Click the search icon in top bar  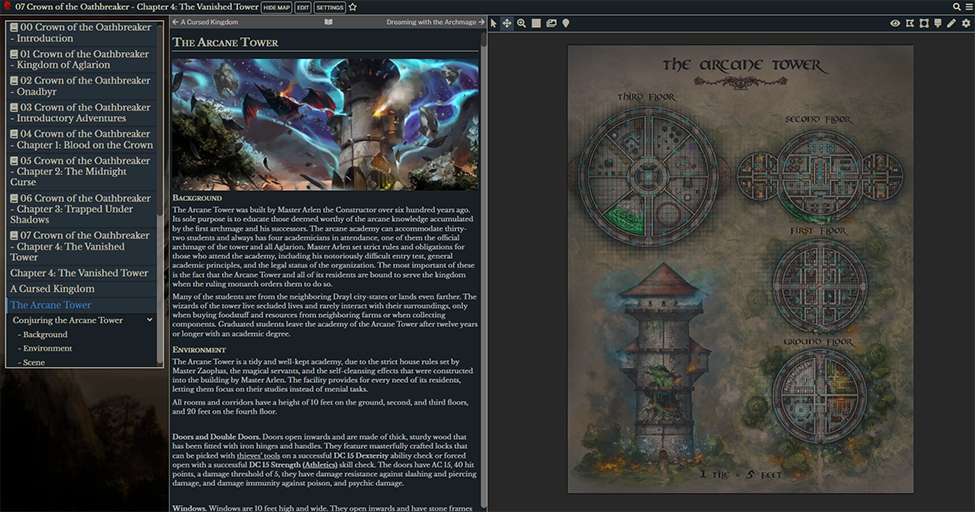[x=956, y=7]
